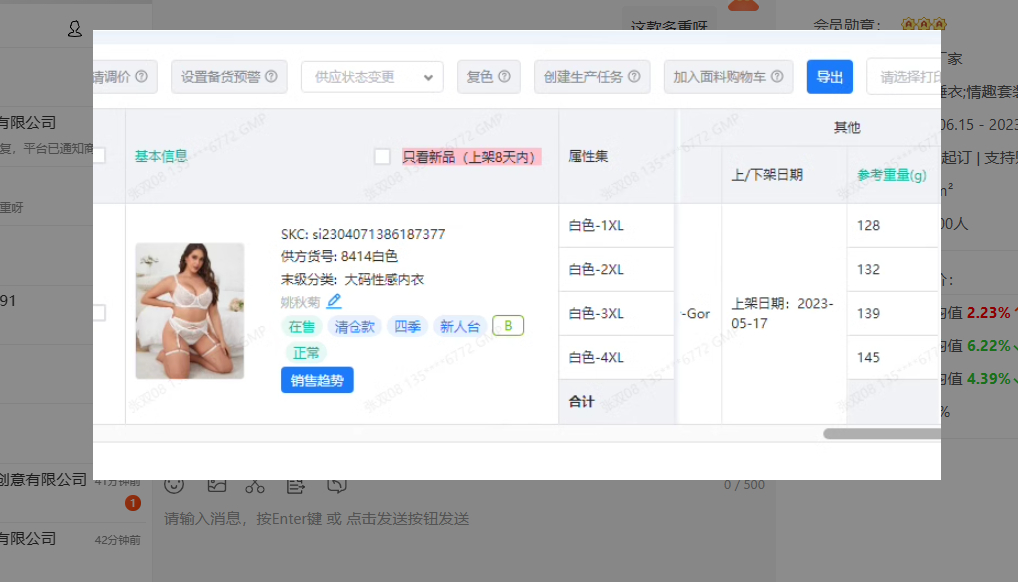Click the help icon beside 加入面料购物车

777,77
